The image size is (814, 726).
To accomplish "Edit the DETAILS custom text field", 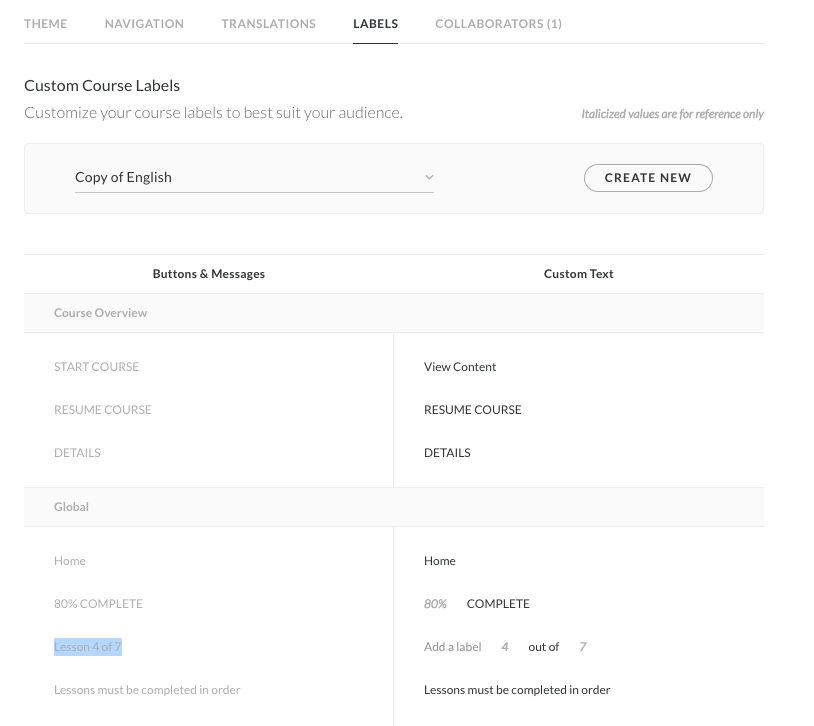I will coord(447,453).
